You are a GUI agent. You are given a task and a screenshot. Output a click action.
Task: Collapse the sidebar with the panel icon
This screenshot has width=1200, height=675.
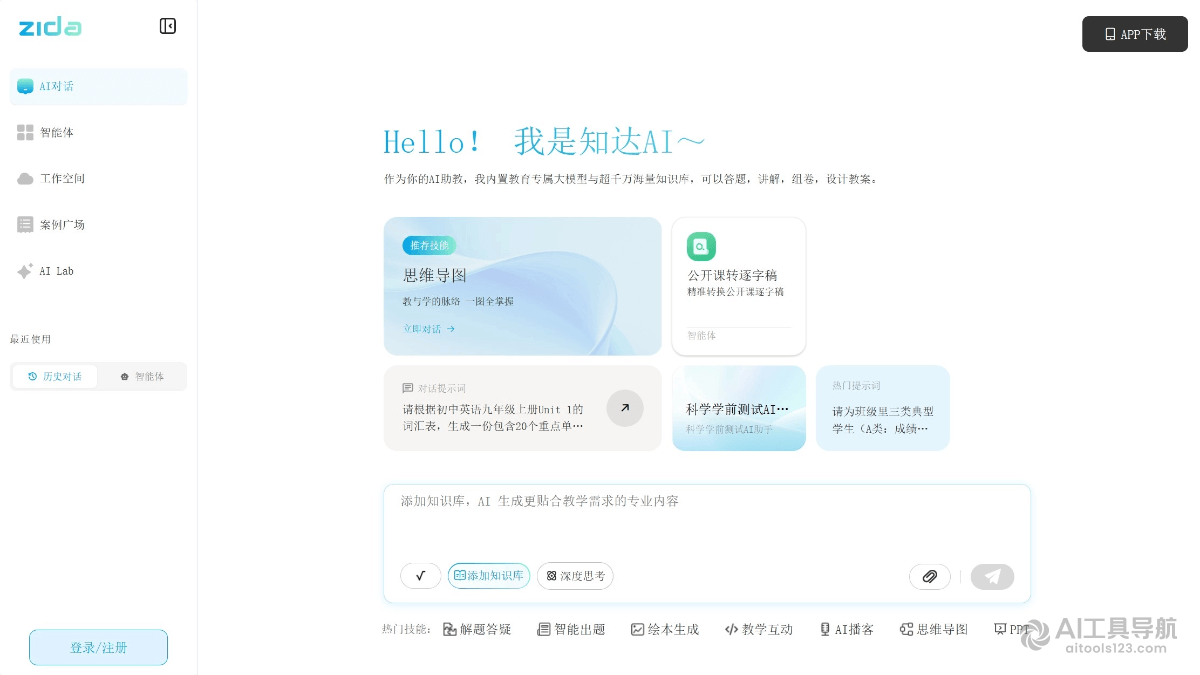click(x=168, y=26)
